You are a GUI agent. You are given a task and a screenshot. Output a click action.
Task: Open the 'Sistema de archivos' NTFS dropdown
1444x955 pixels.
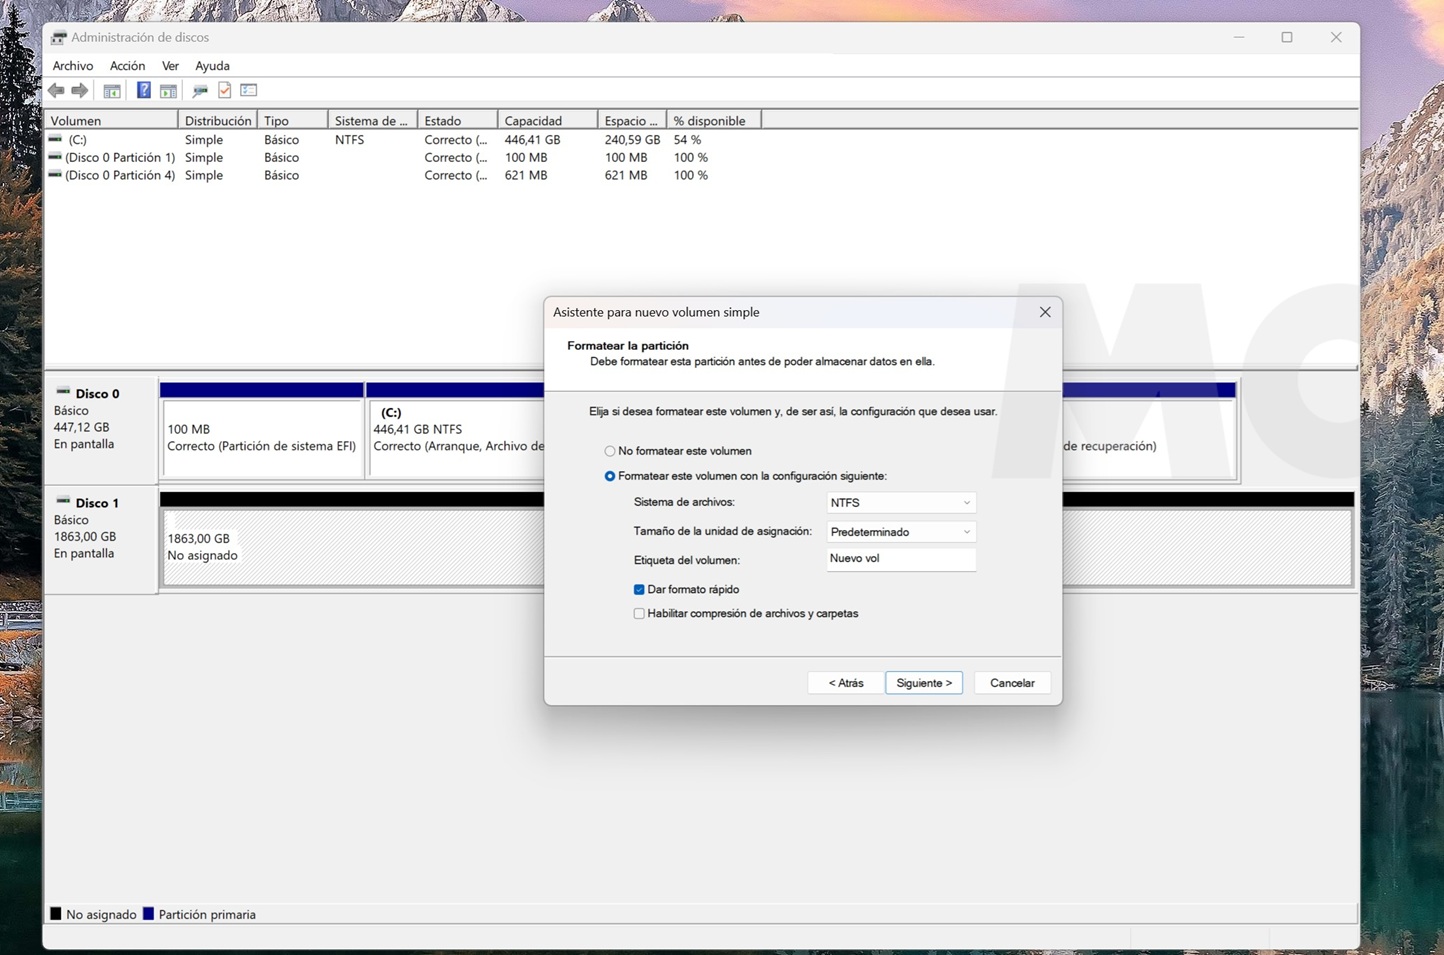[x=900, y=503]
